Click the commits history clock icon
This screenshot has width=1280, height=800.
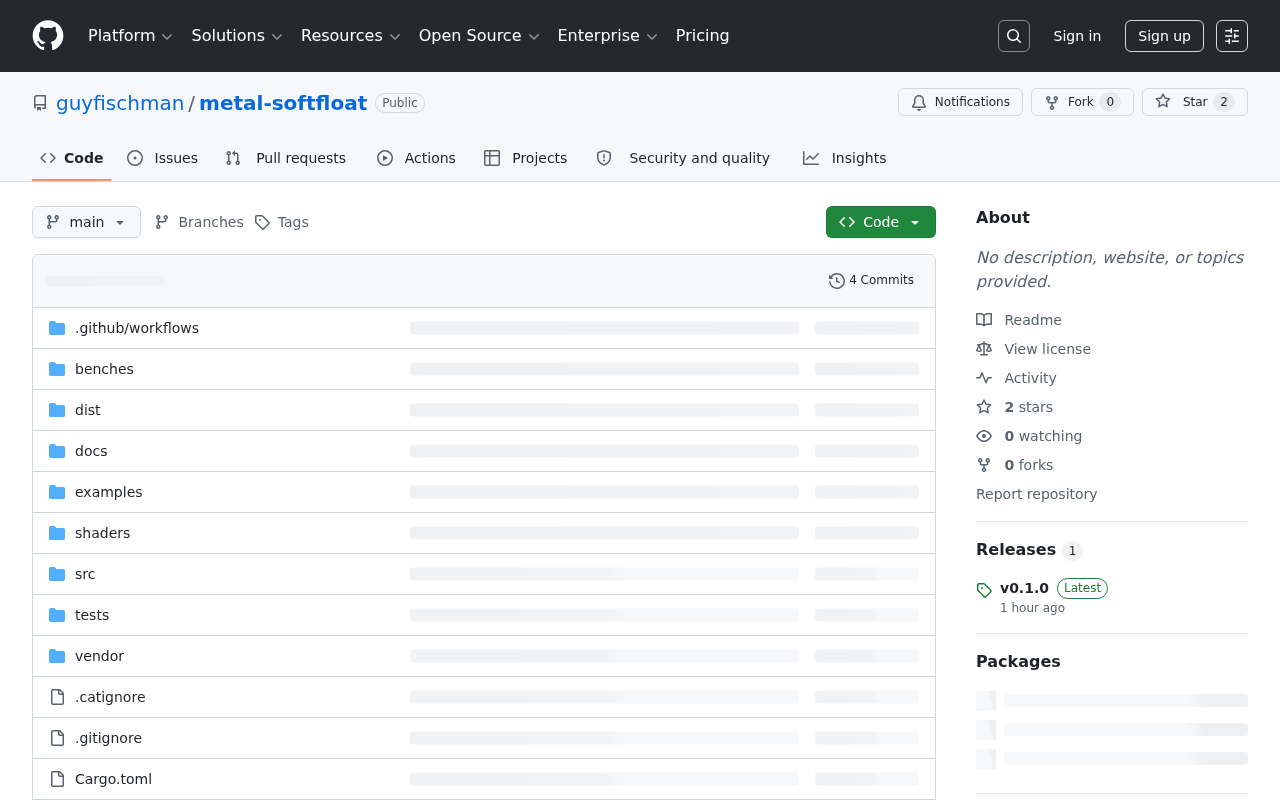[x=837, y=281]
